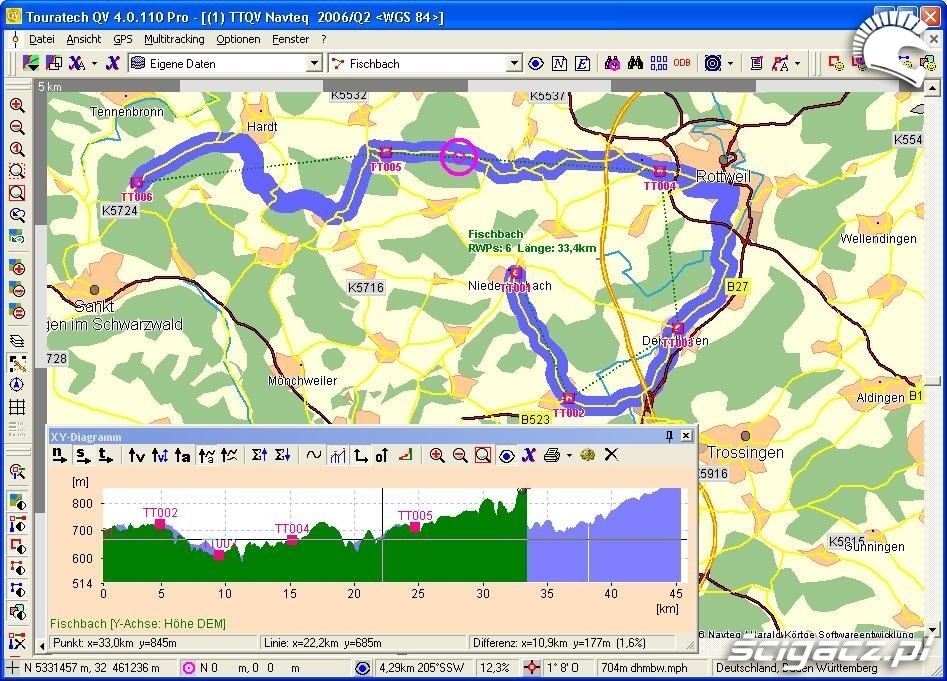Open the Fischbach route dropdown
The image size is (947, 681).
[514, 63]
